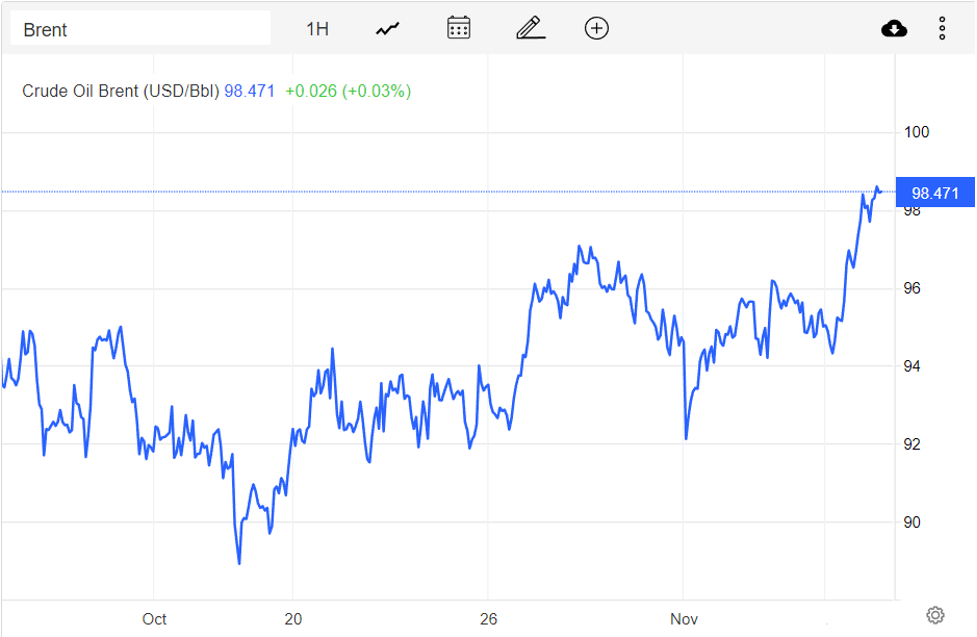Click the cloud download icon
The image size is (977, 637).
click(894, 29)
